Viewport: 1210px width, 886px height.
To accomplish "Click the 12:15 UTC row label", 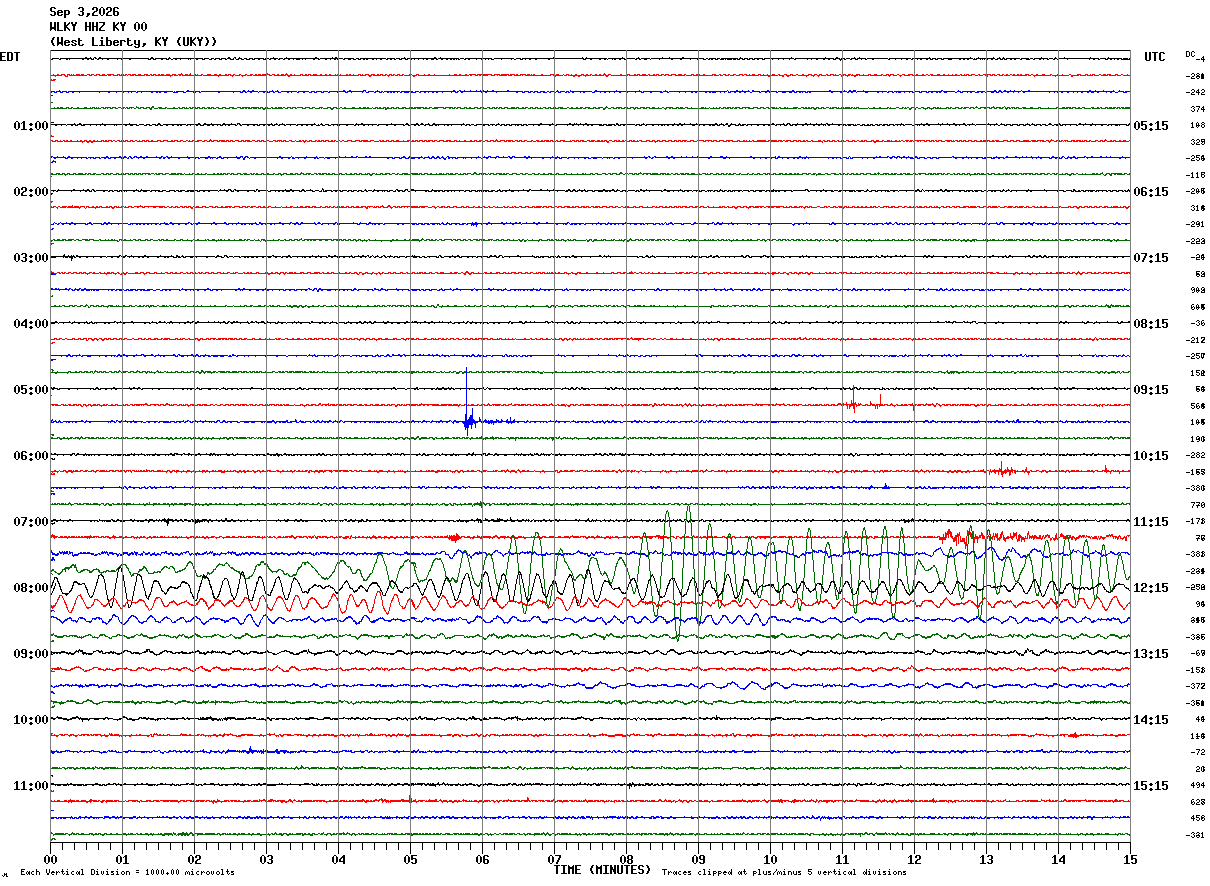I will (1151, 588).
